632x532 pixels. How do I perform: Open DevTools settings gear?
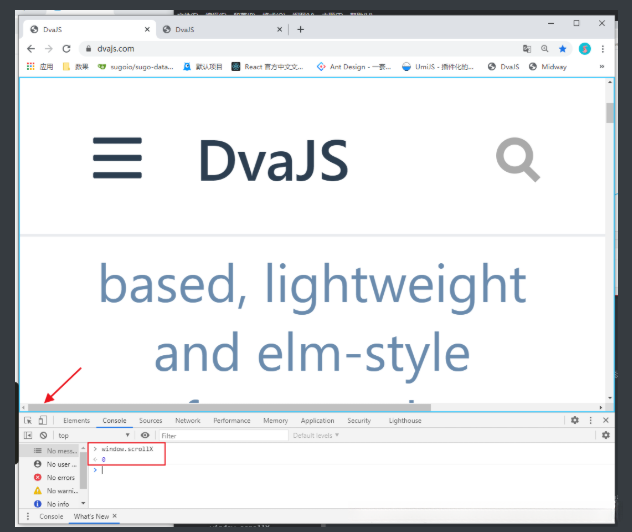[575, 420]
